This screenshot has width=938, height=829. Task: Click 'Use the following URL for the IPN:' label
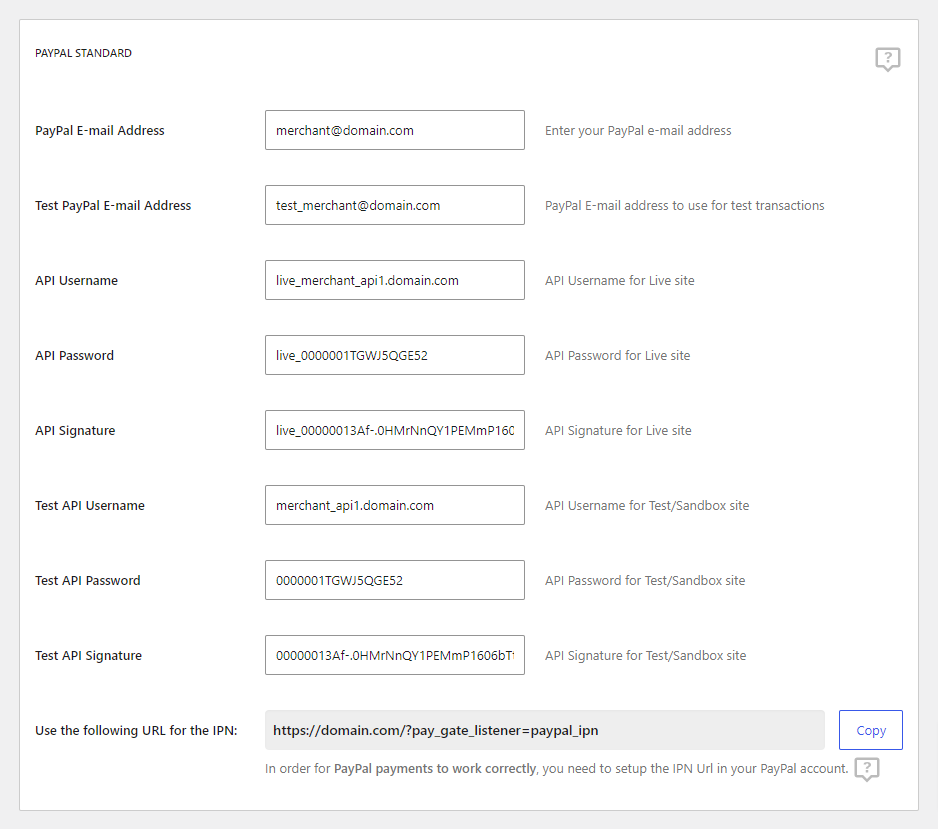[136, 730]
